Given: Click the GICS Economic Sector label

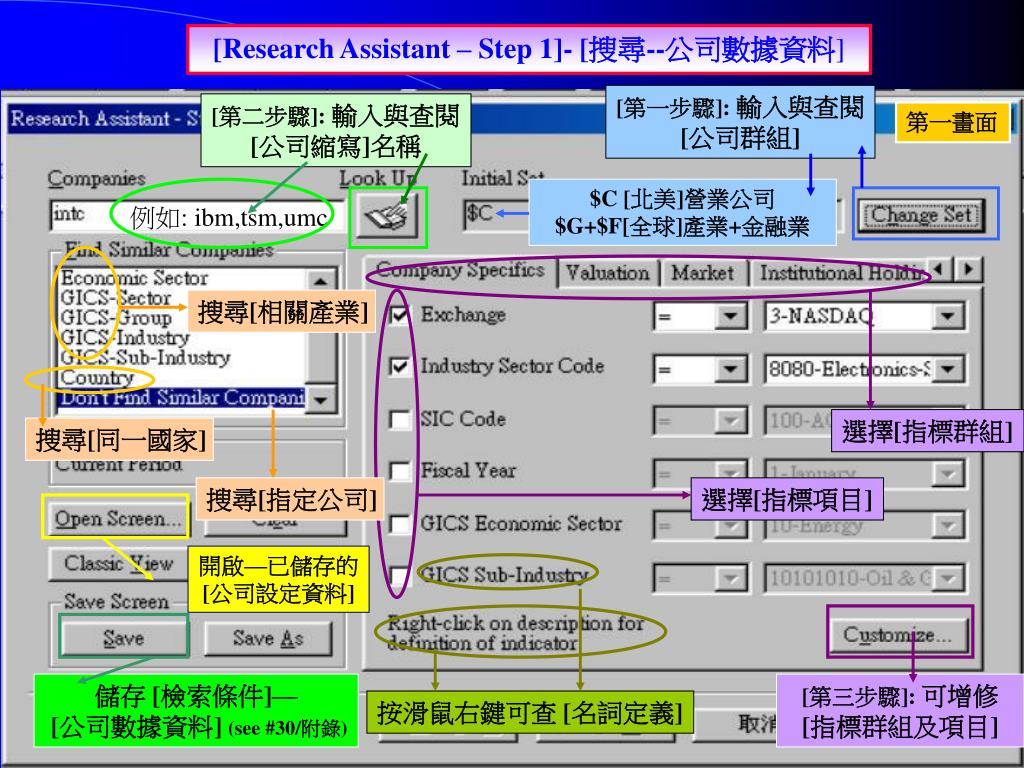Looking at the screenshot, I should pyautogui.click(x=521, y=524).
